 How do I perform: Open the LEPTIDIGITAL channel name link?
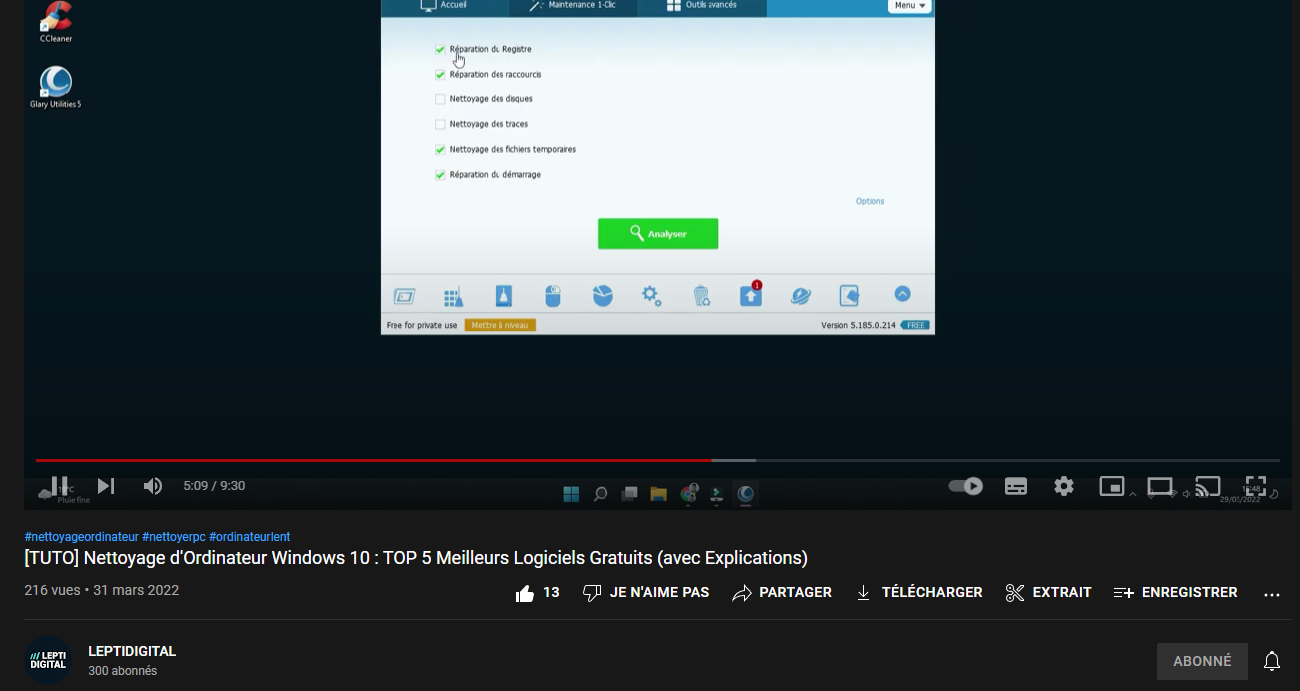(x=132, y=651)
